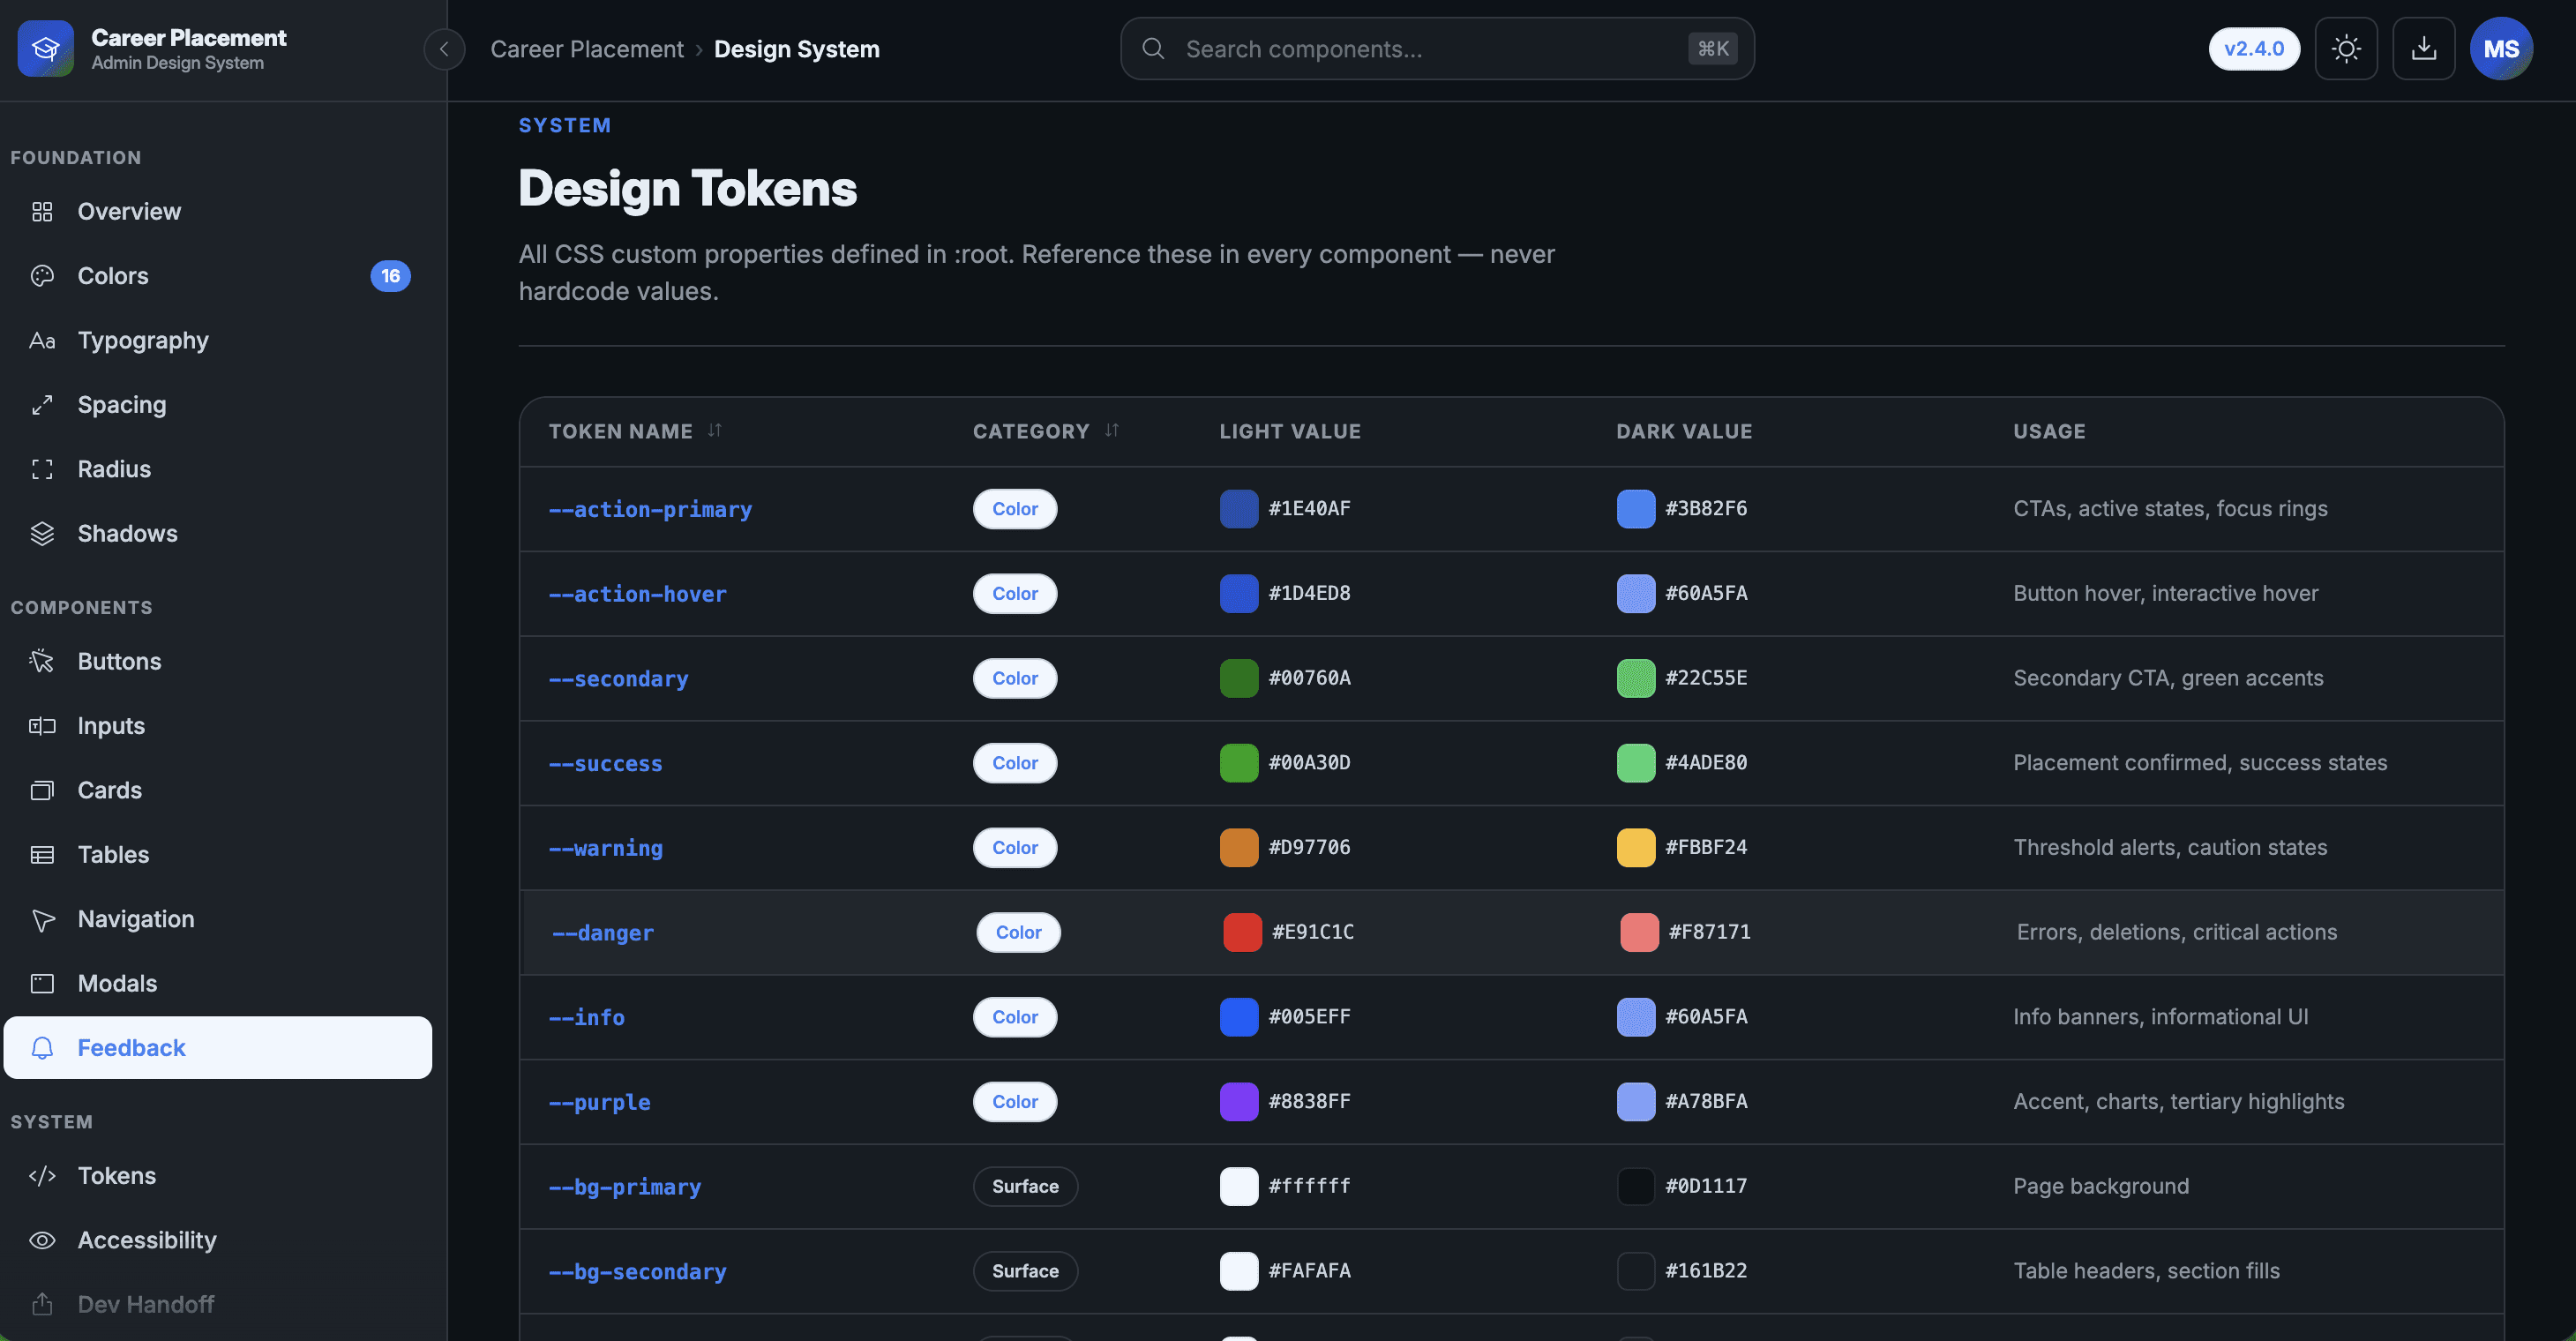Click the --bg-secondary token name
This screenshot has width=2576, height=1341.
point(637,1272)
